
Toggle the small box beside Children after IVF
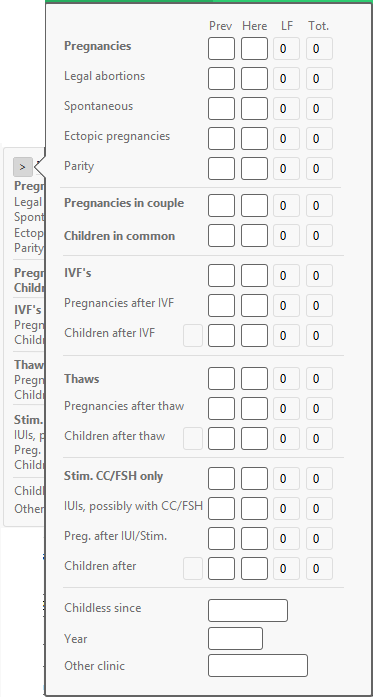(x=193, y=336)
